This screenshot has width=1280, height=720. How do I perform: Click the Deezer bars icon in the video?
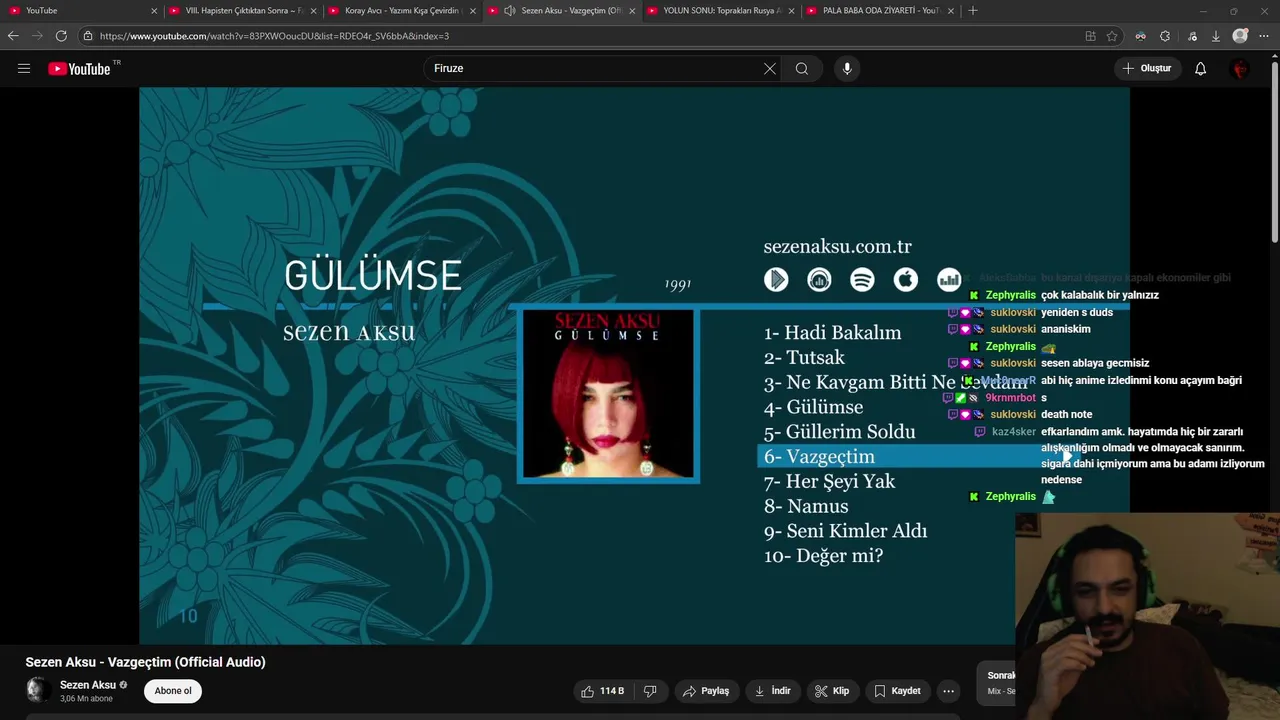point(949,280)
